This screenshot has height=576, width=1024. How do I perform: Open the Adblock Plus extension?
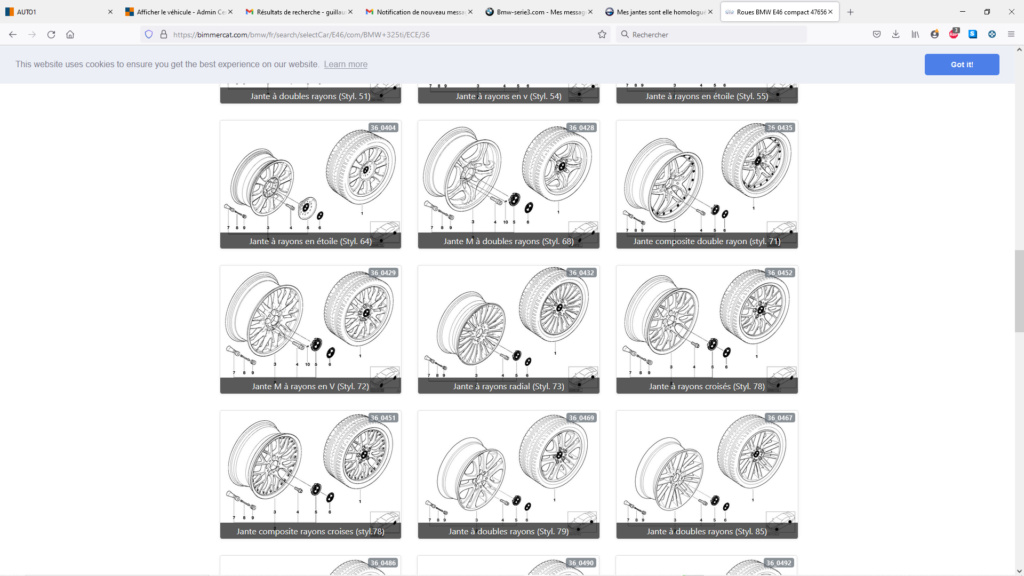point(953,34)
